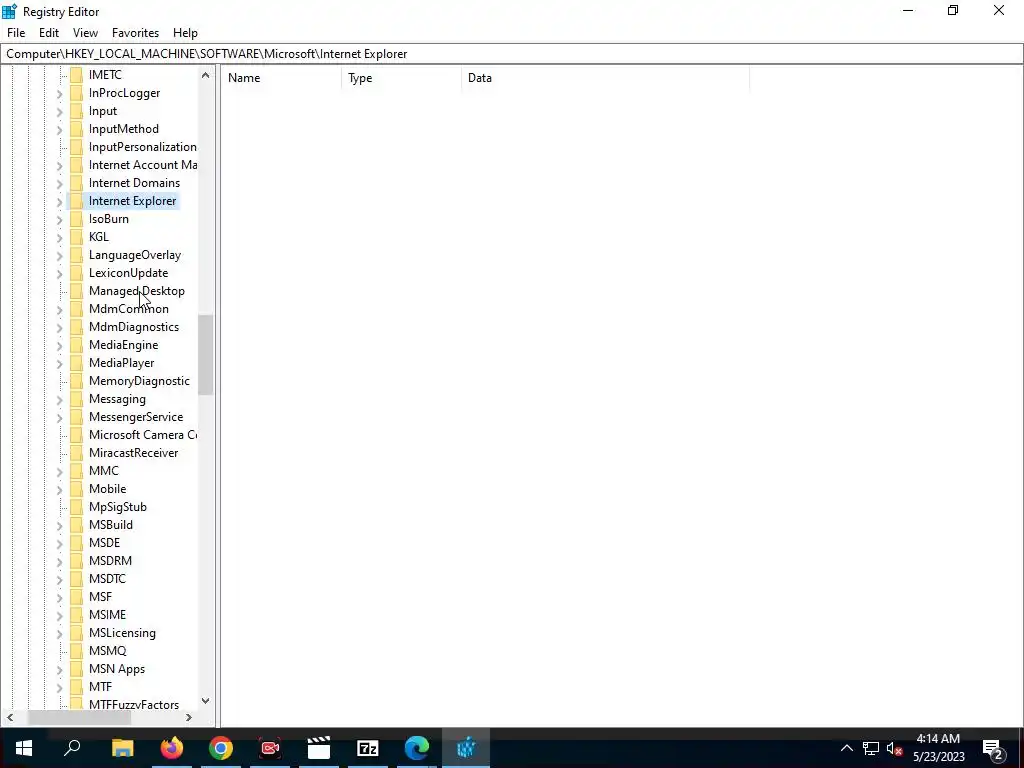The height and width of the screenshot is (768, 1024).
Task: Open the Action Center notifications
Action: [x=993, y=748]
